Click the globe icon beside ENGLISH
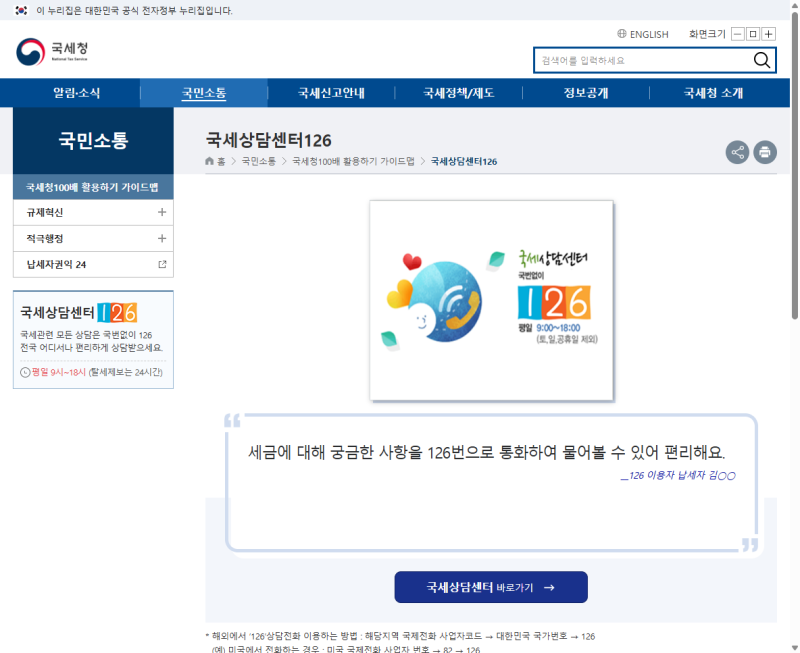This screenshot has height=653, width=800. click(621, 34)
